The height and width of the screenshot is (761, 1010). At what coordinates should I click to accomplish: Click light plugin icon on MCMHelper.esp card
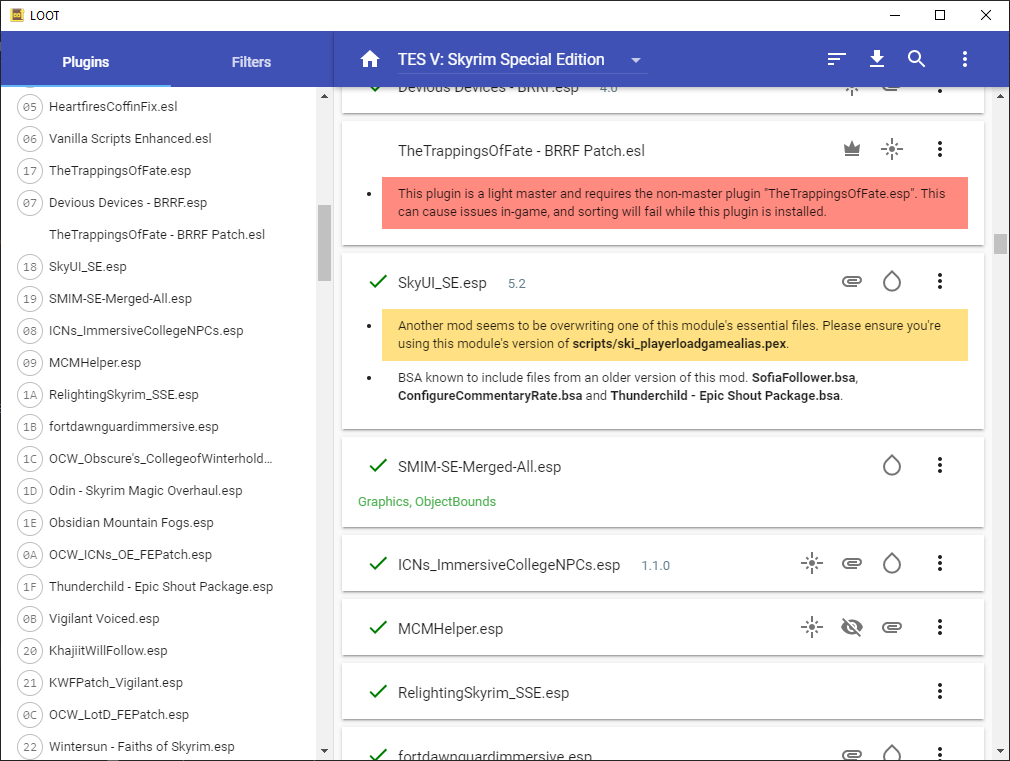tap(812, 627)
